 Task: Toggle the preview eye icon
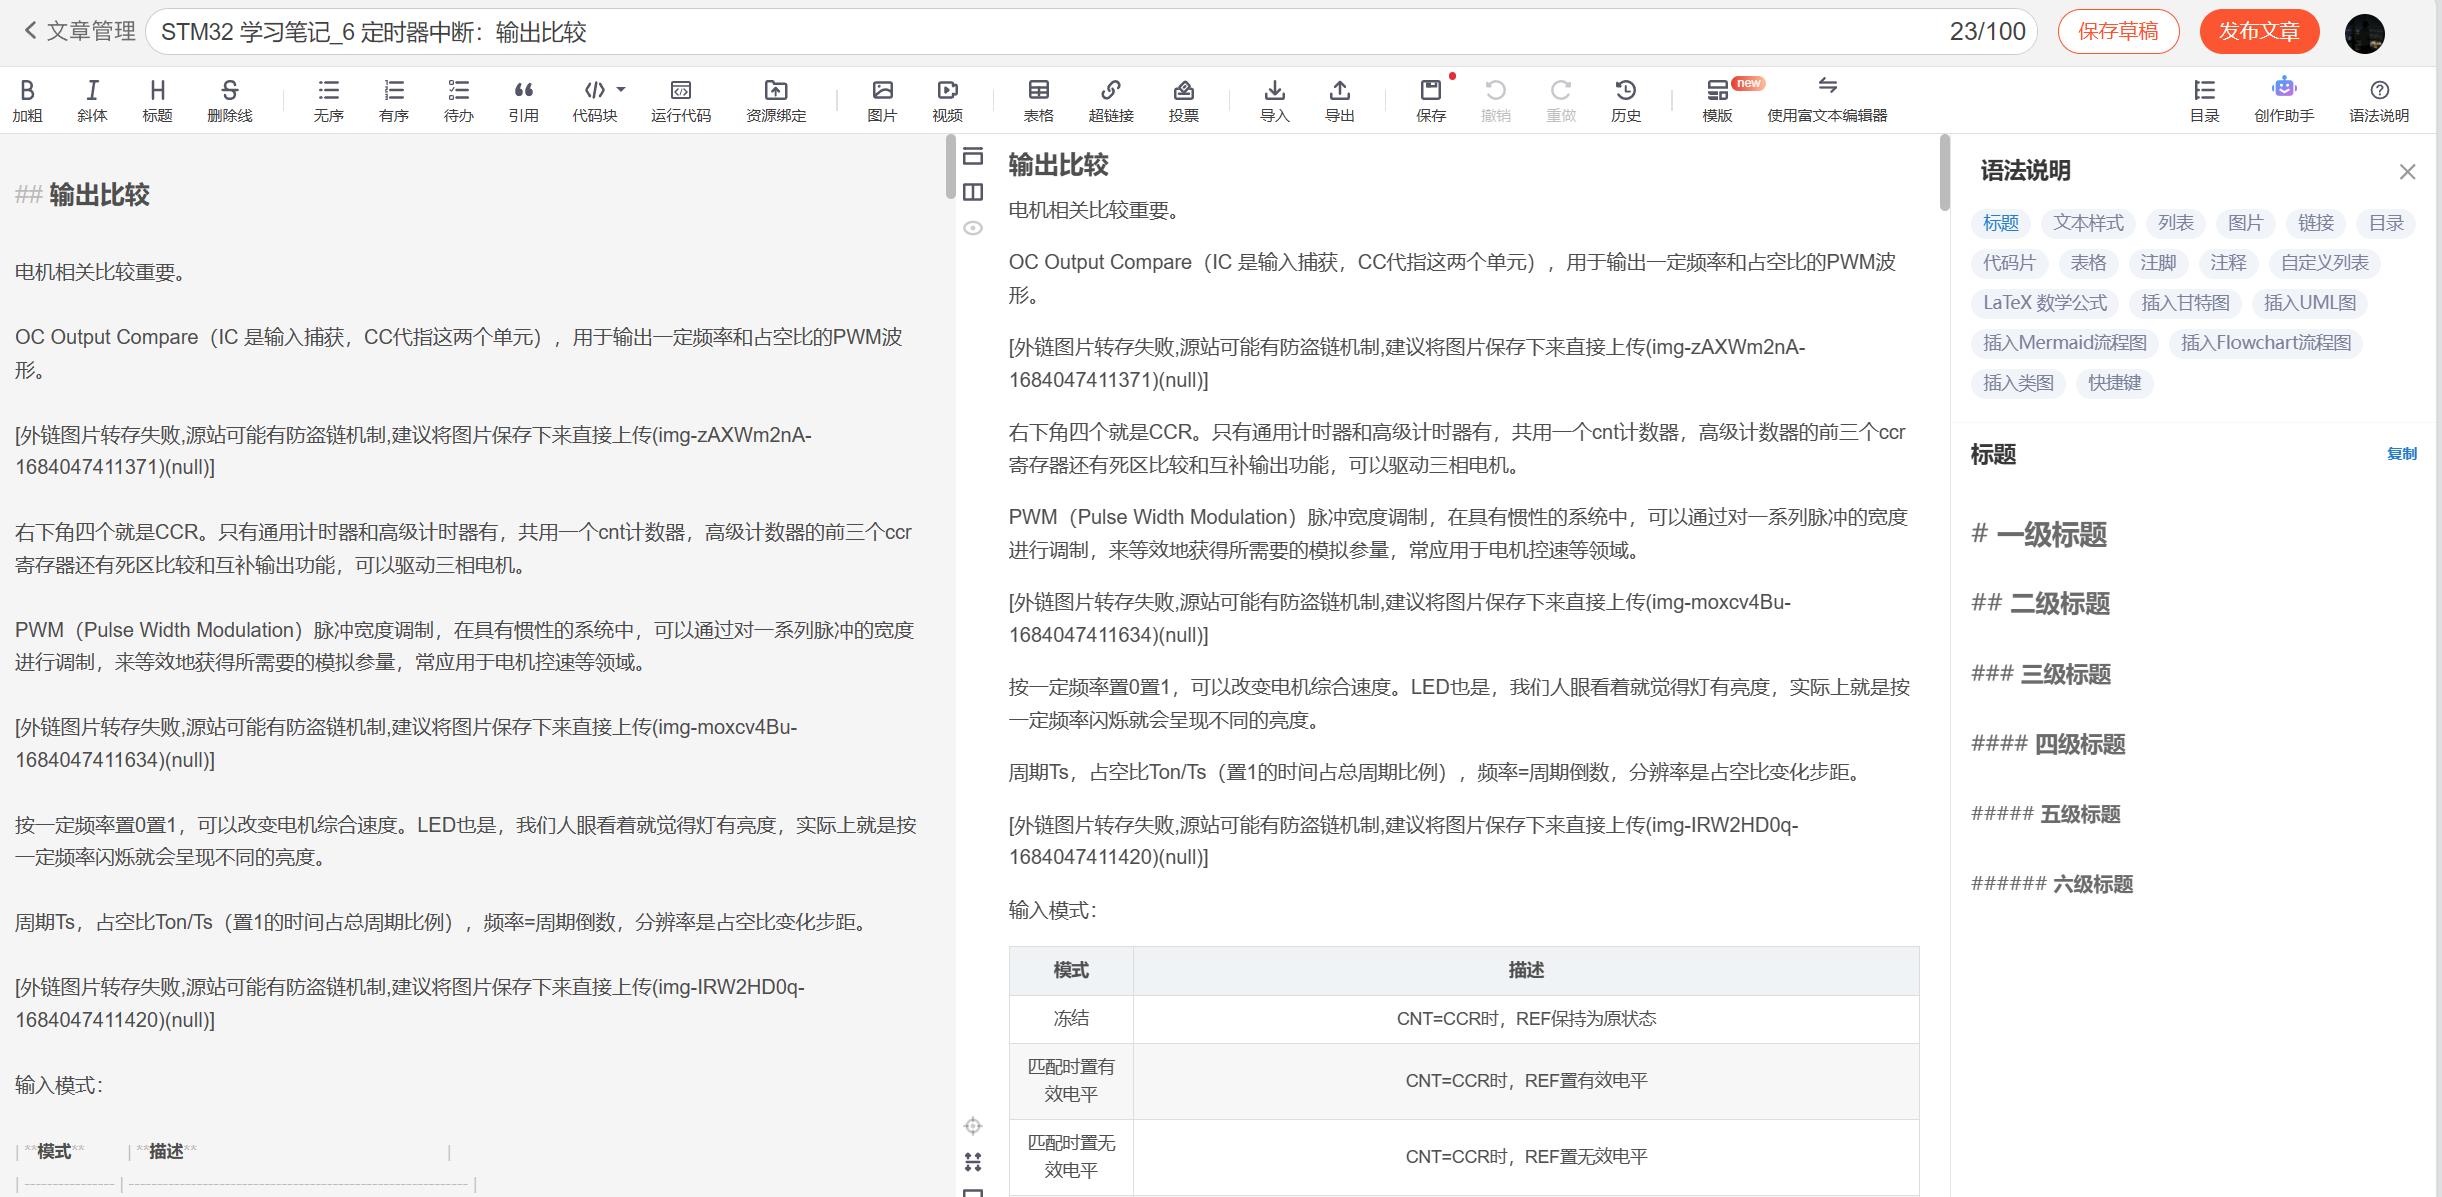pos(973,228)
